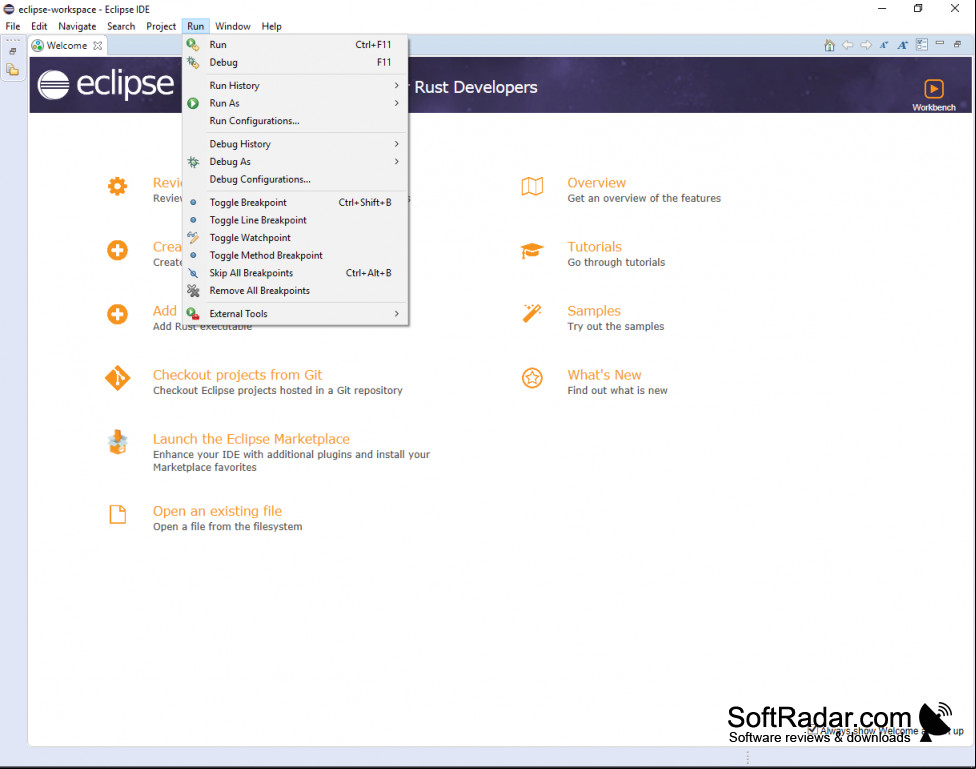
Task: Select the Welcome tab
Action: pos(67,45)
